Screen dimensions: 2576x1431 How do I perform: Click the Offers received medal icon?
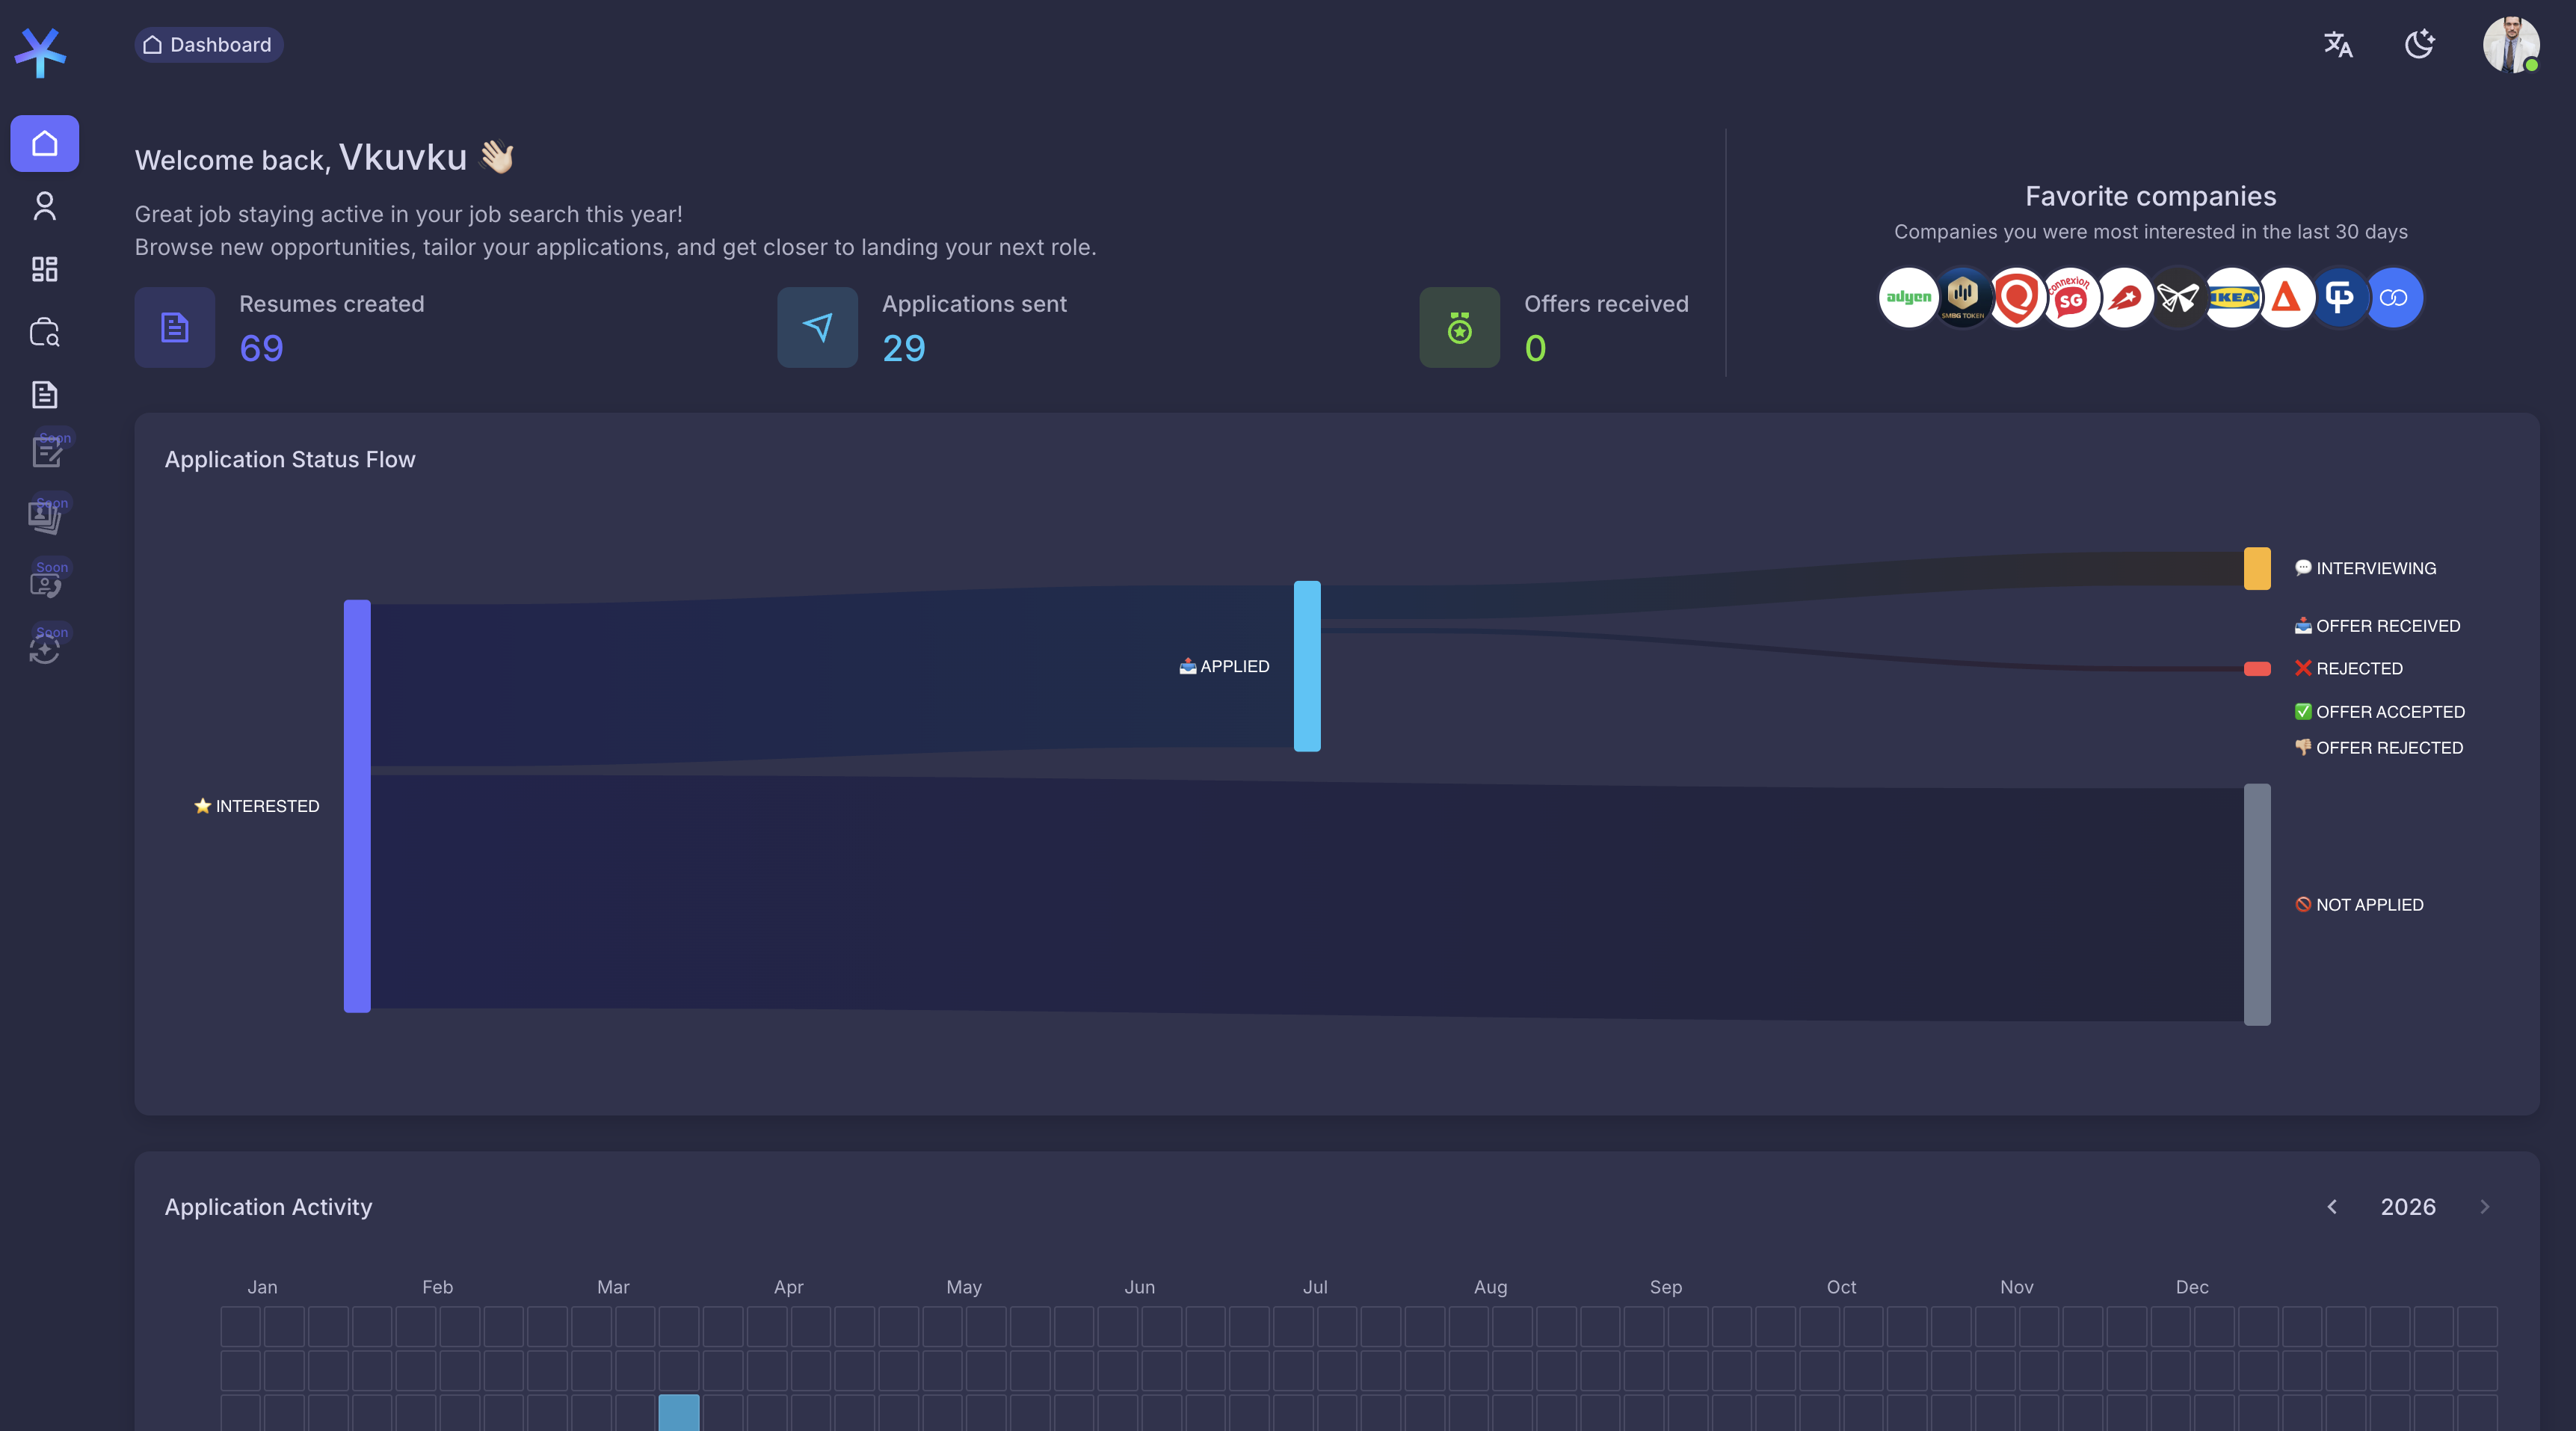click(x=1459, y=328)
